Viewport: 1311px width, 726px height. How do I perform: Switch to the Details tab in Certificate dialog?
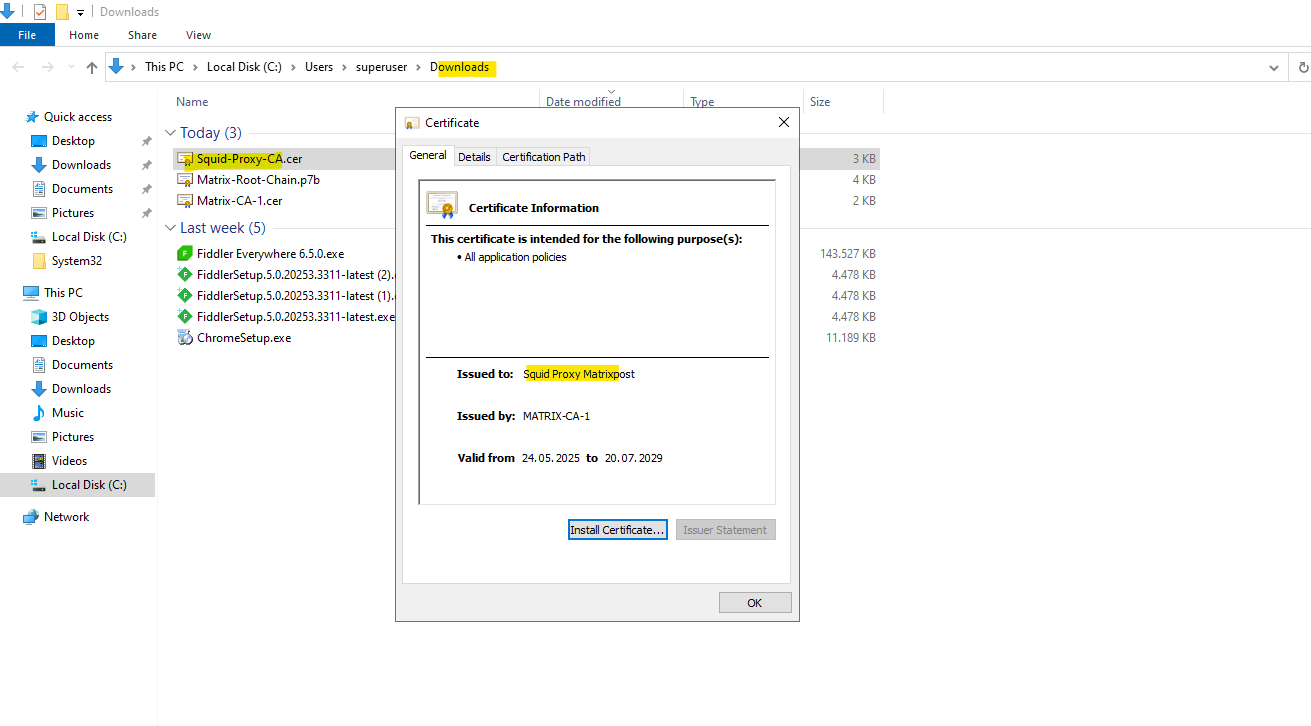tap(475, 157)
